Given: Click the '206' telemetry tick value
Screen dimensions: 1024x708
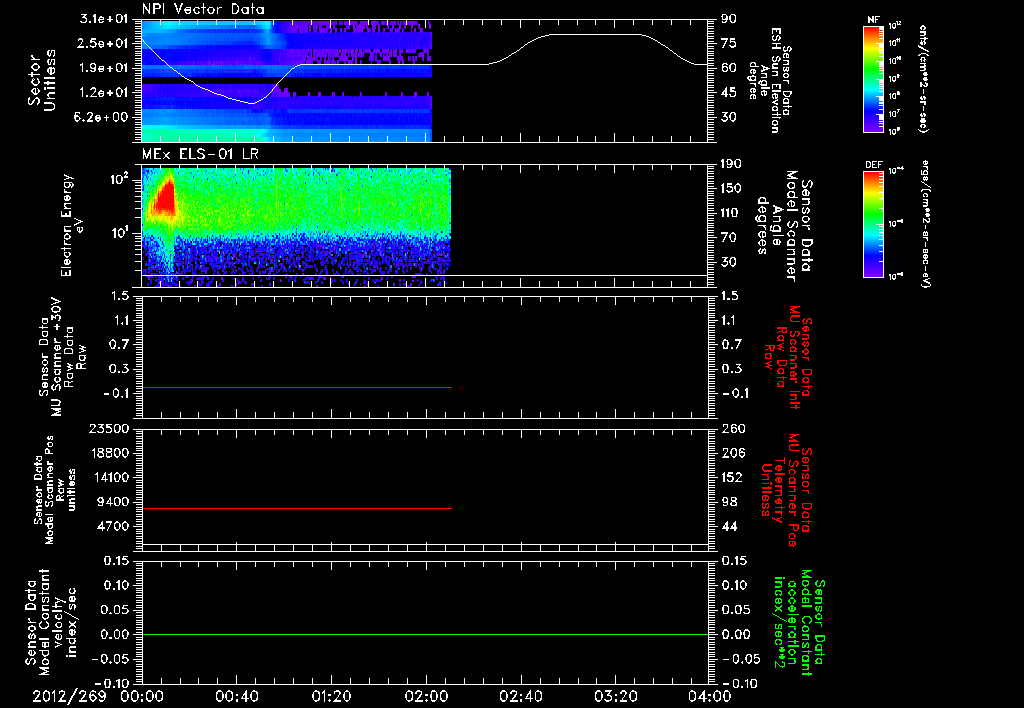Looking at the screenshot, I should pyautogui.click(x=732, y=453).
